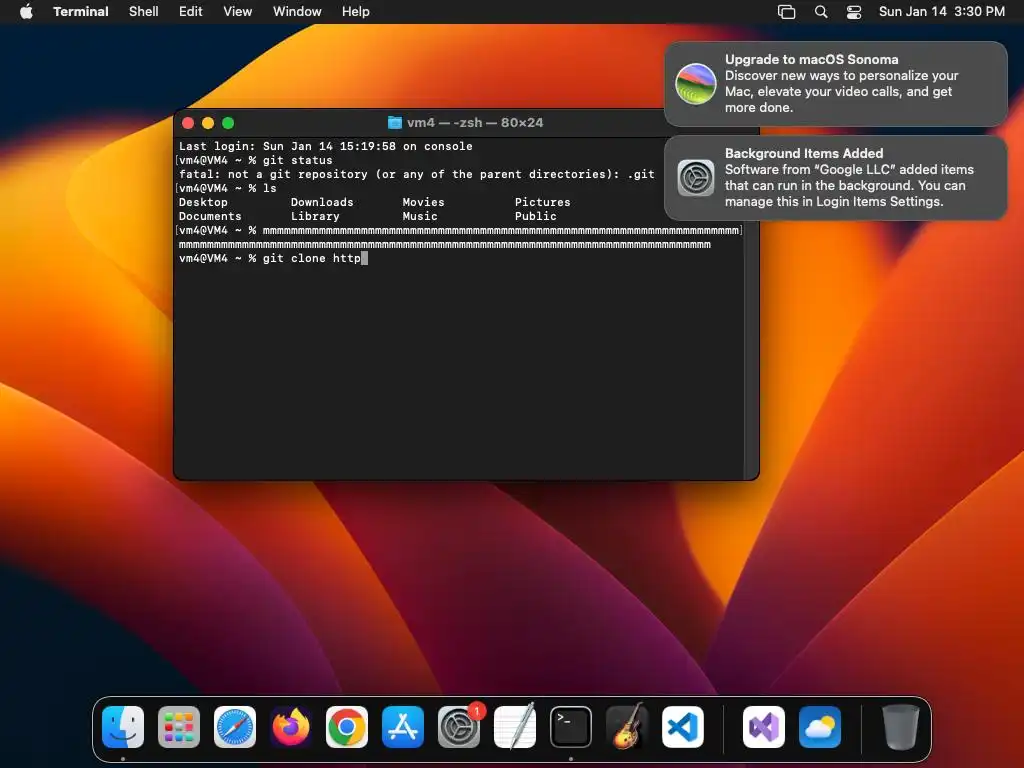Launch GarageBand from the dock
The image size is (1024, 768).
pos(627,726)
